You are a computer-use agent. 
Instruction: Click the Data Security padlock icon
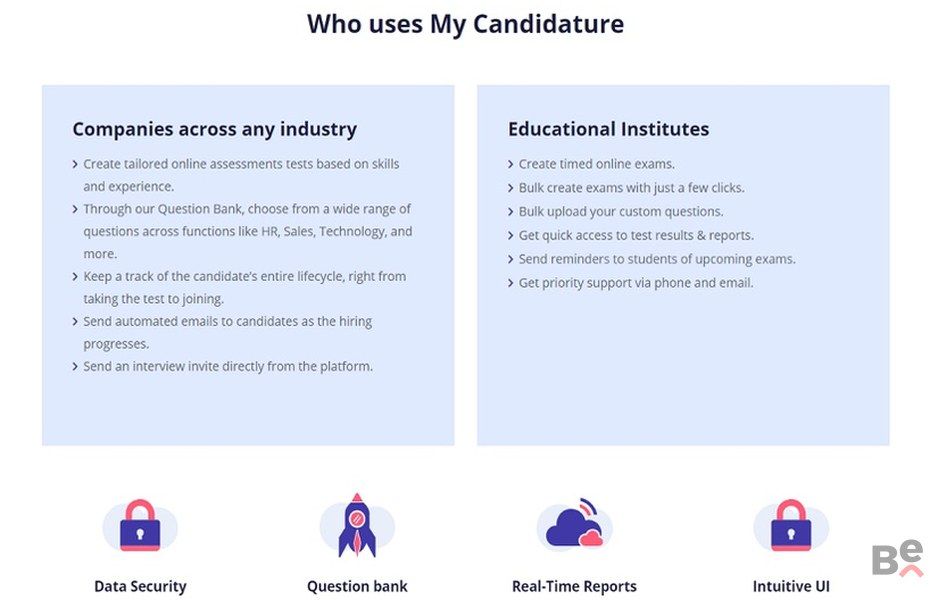140,526
